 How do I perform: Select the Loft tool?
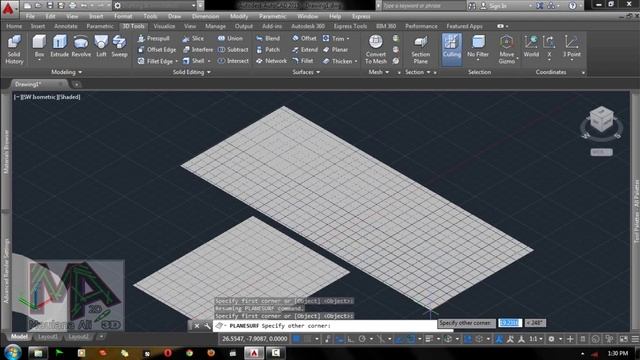(101, 46)
